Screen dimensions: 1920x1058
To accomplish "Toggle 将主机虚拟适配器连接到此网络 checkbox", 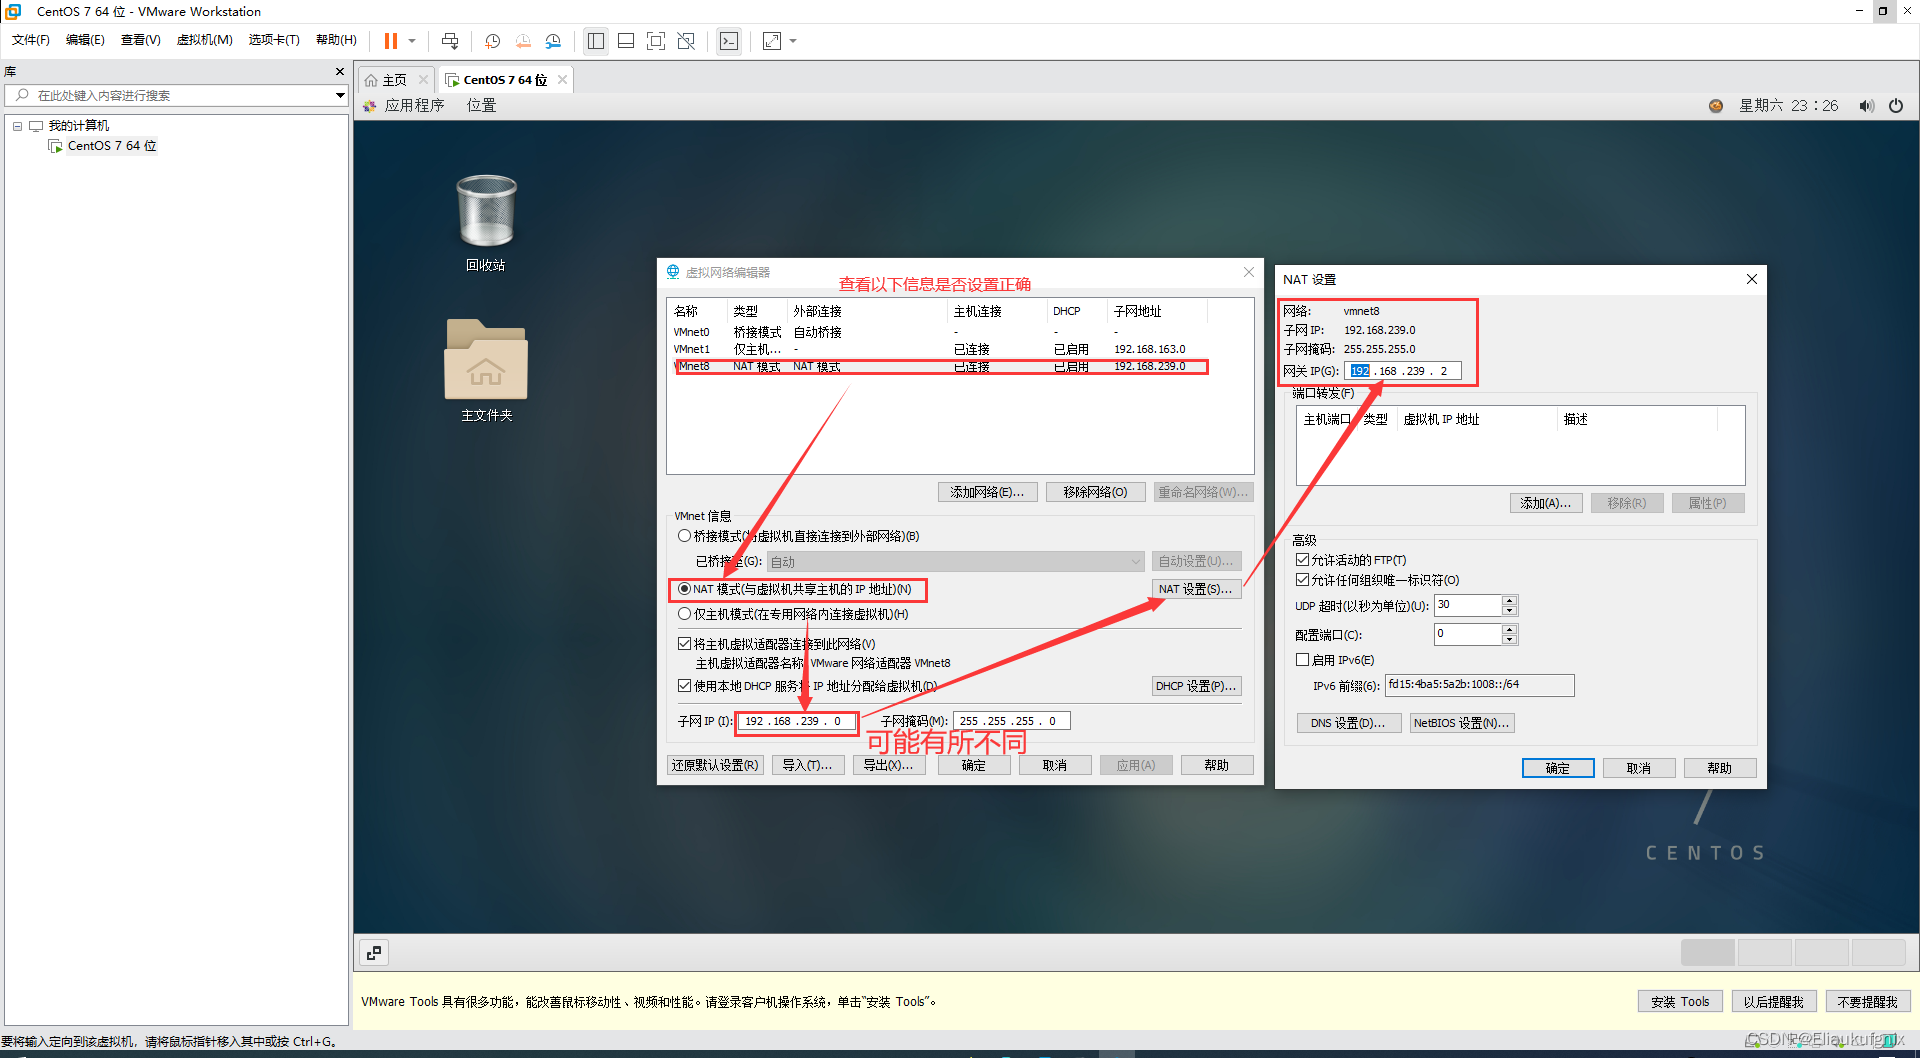I will coord(684,644).
